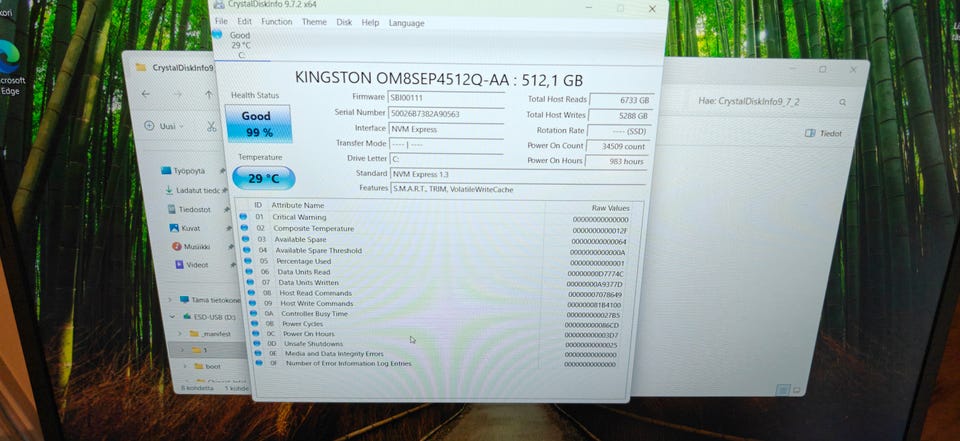Viewport: 960px width, 441px height.
Task: Click the status dot for Available Spare Threshold
Action: [x=247, y=250]
